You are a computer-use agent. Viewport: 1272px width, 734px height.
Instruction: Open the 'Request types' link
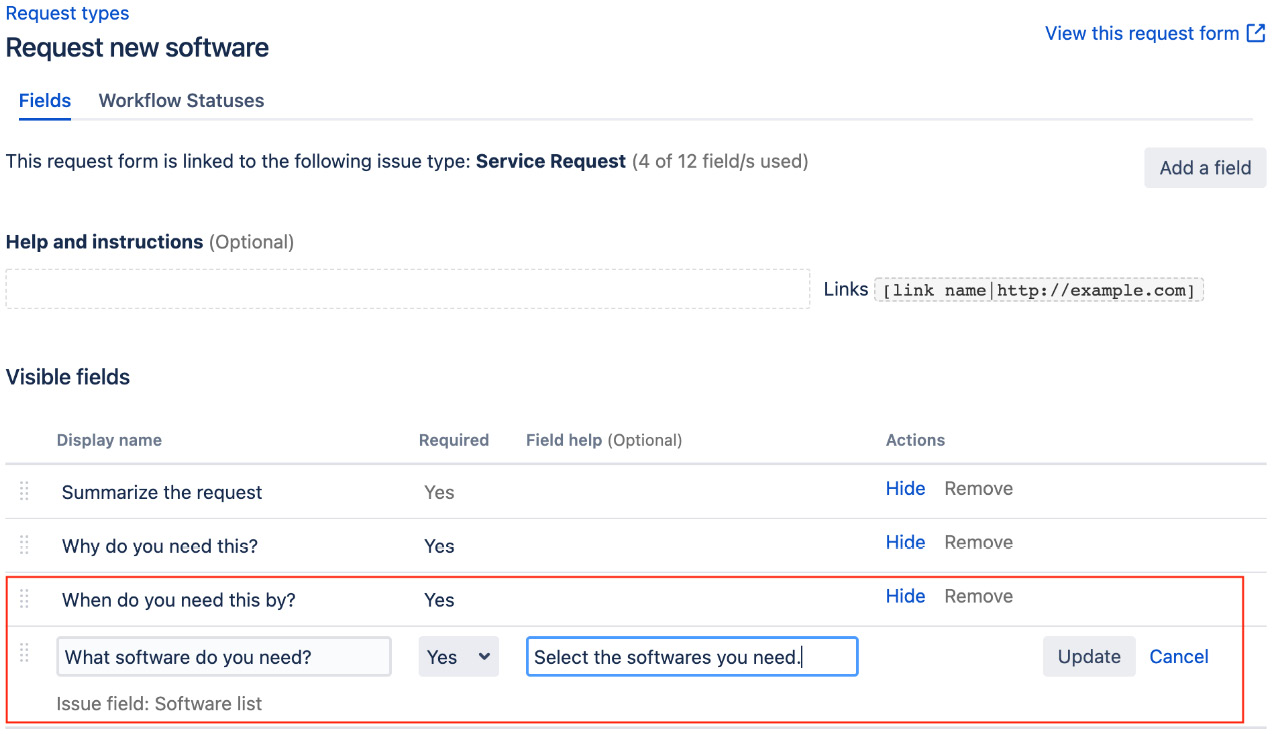[67, 13]
